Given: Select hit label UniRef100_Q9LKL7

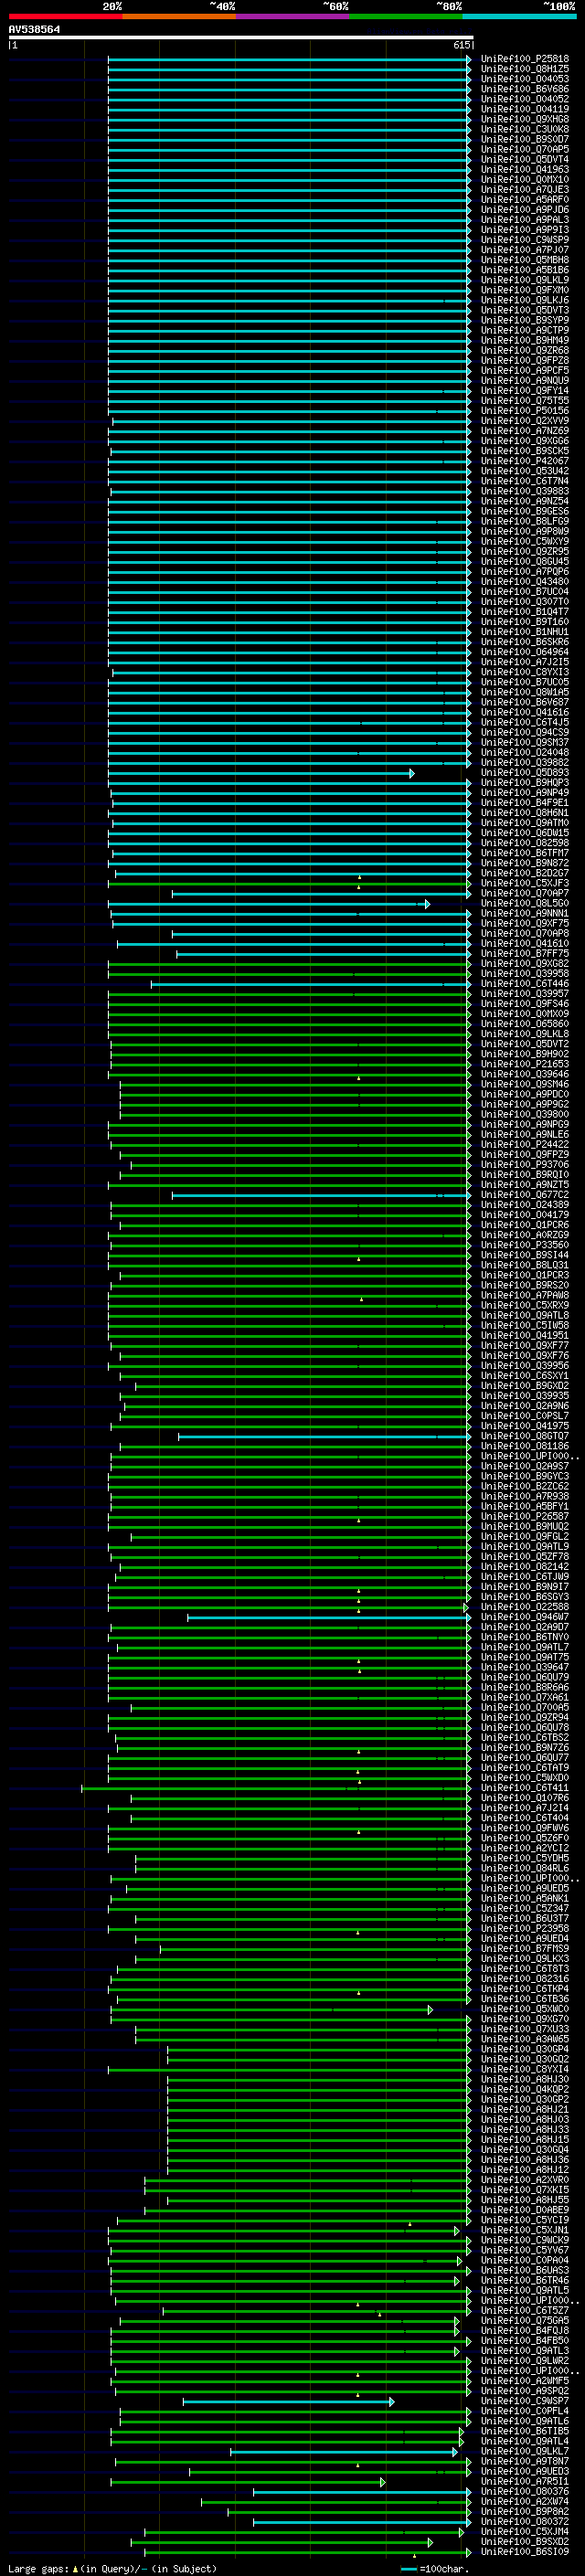Looking at the screenshot, I should click(x=524, y=2451).
